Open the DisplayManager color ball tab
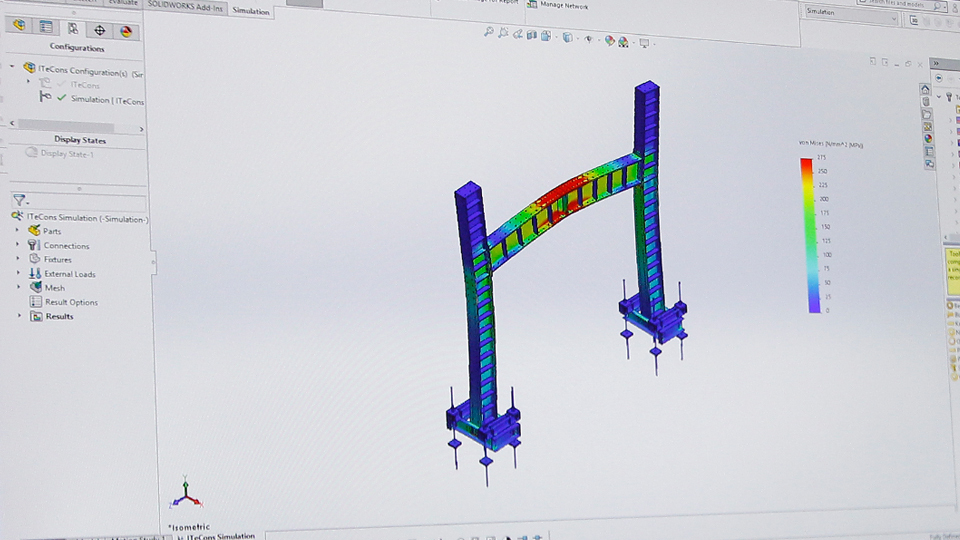960x540 pixels. 126,30
